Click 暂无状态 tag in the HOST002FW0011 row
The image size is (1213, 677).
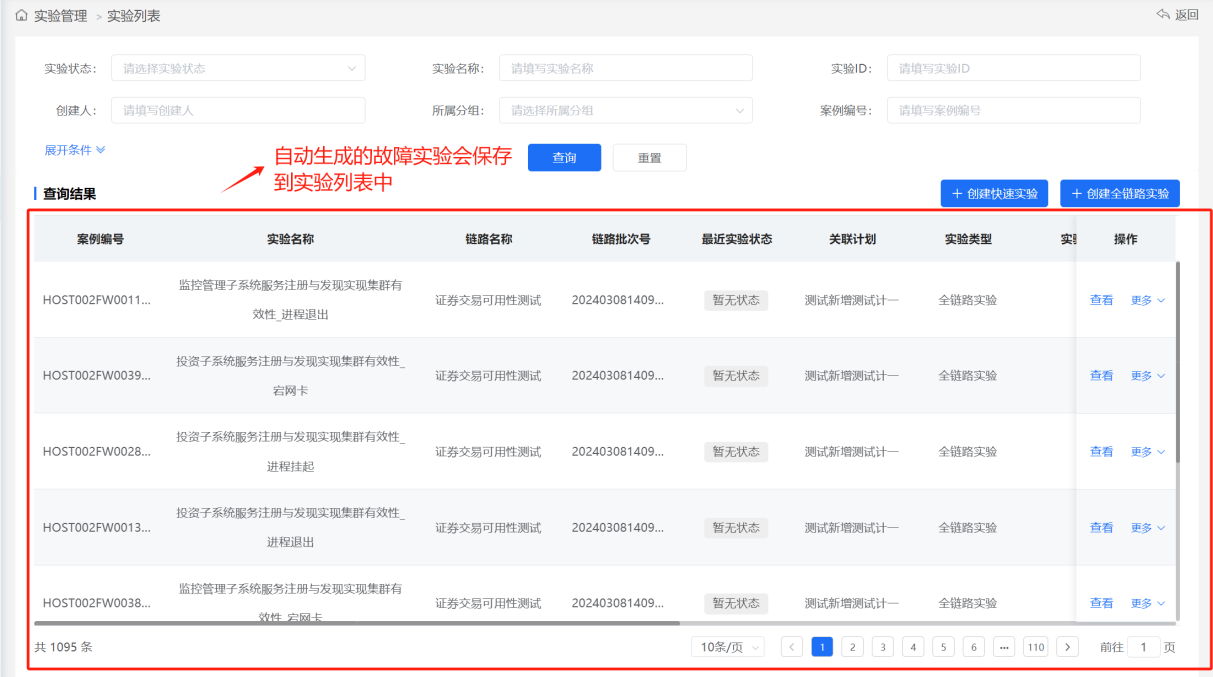pos(736,300)
